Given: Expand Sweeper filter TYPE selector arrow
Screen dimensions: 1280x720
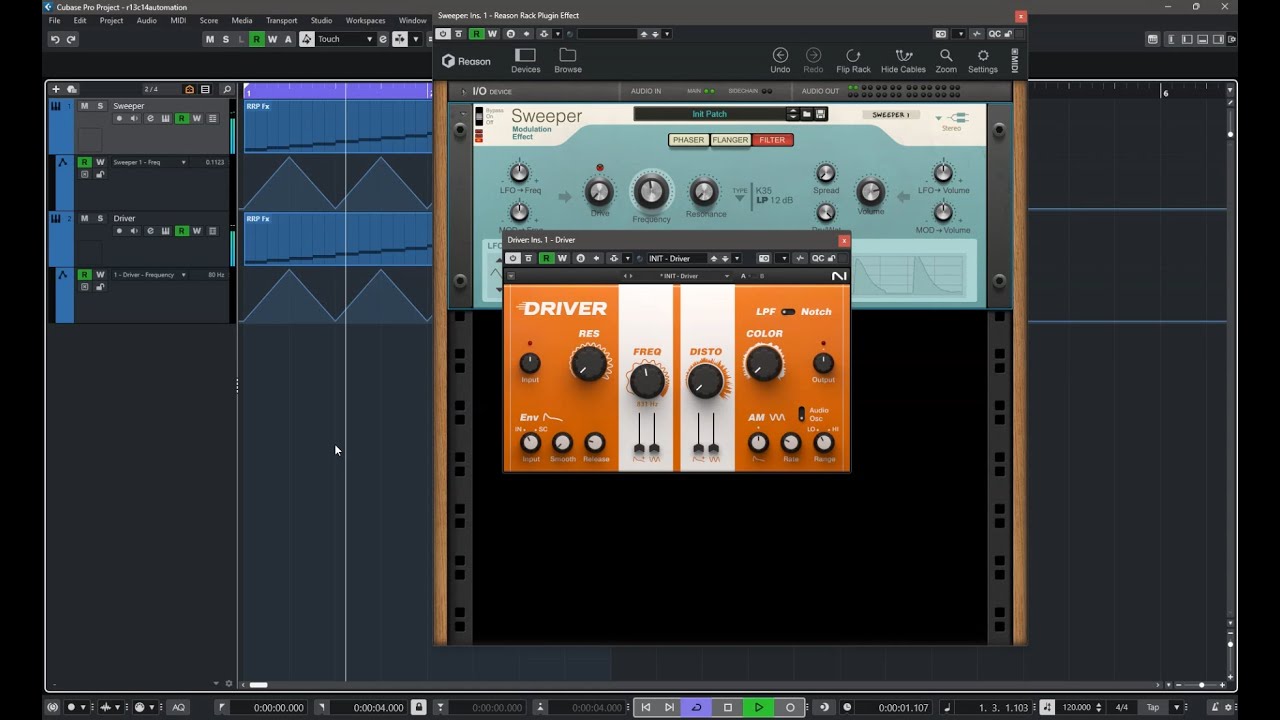Looking at the screenshot, I should (x=741, y=198).
